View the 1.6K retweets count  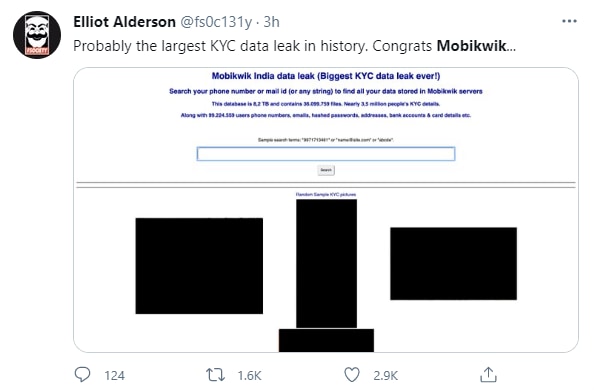point(249,375)
